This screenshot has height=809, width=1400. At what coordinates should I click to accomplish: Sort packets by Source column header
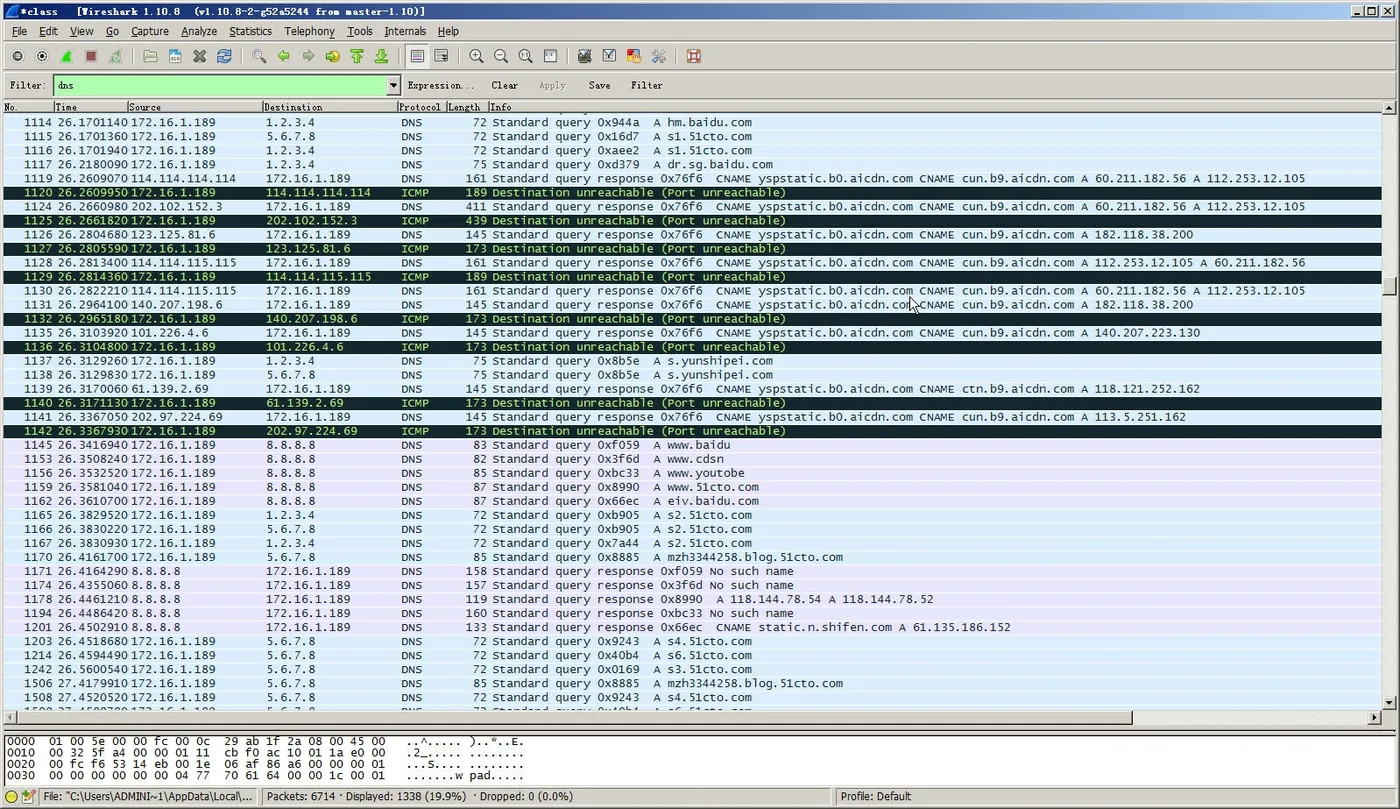click(195, 107)
